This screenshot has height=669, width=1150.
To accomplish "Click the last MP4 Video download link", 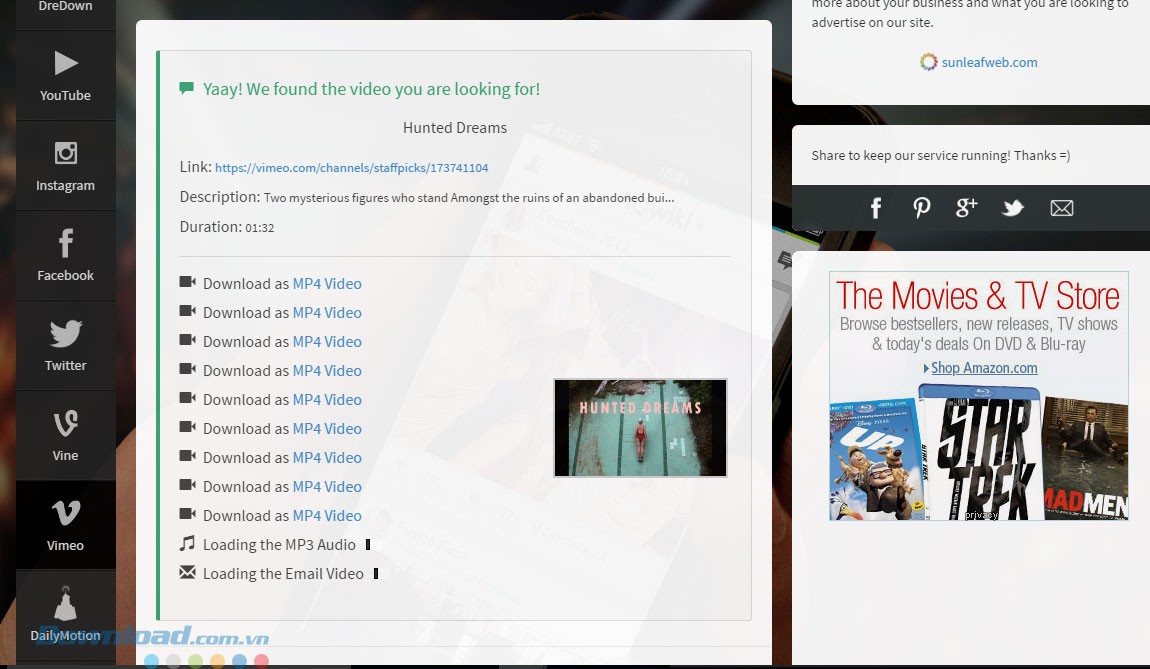I will tap(327, 516).
